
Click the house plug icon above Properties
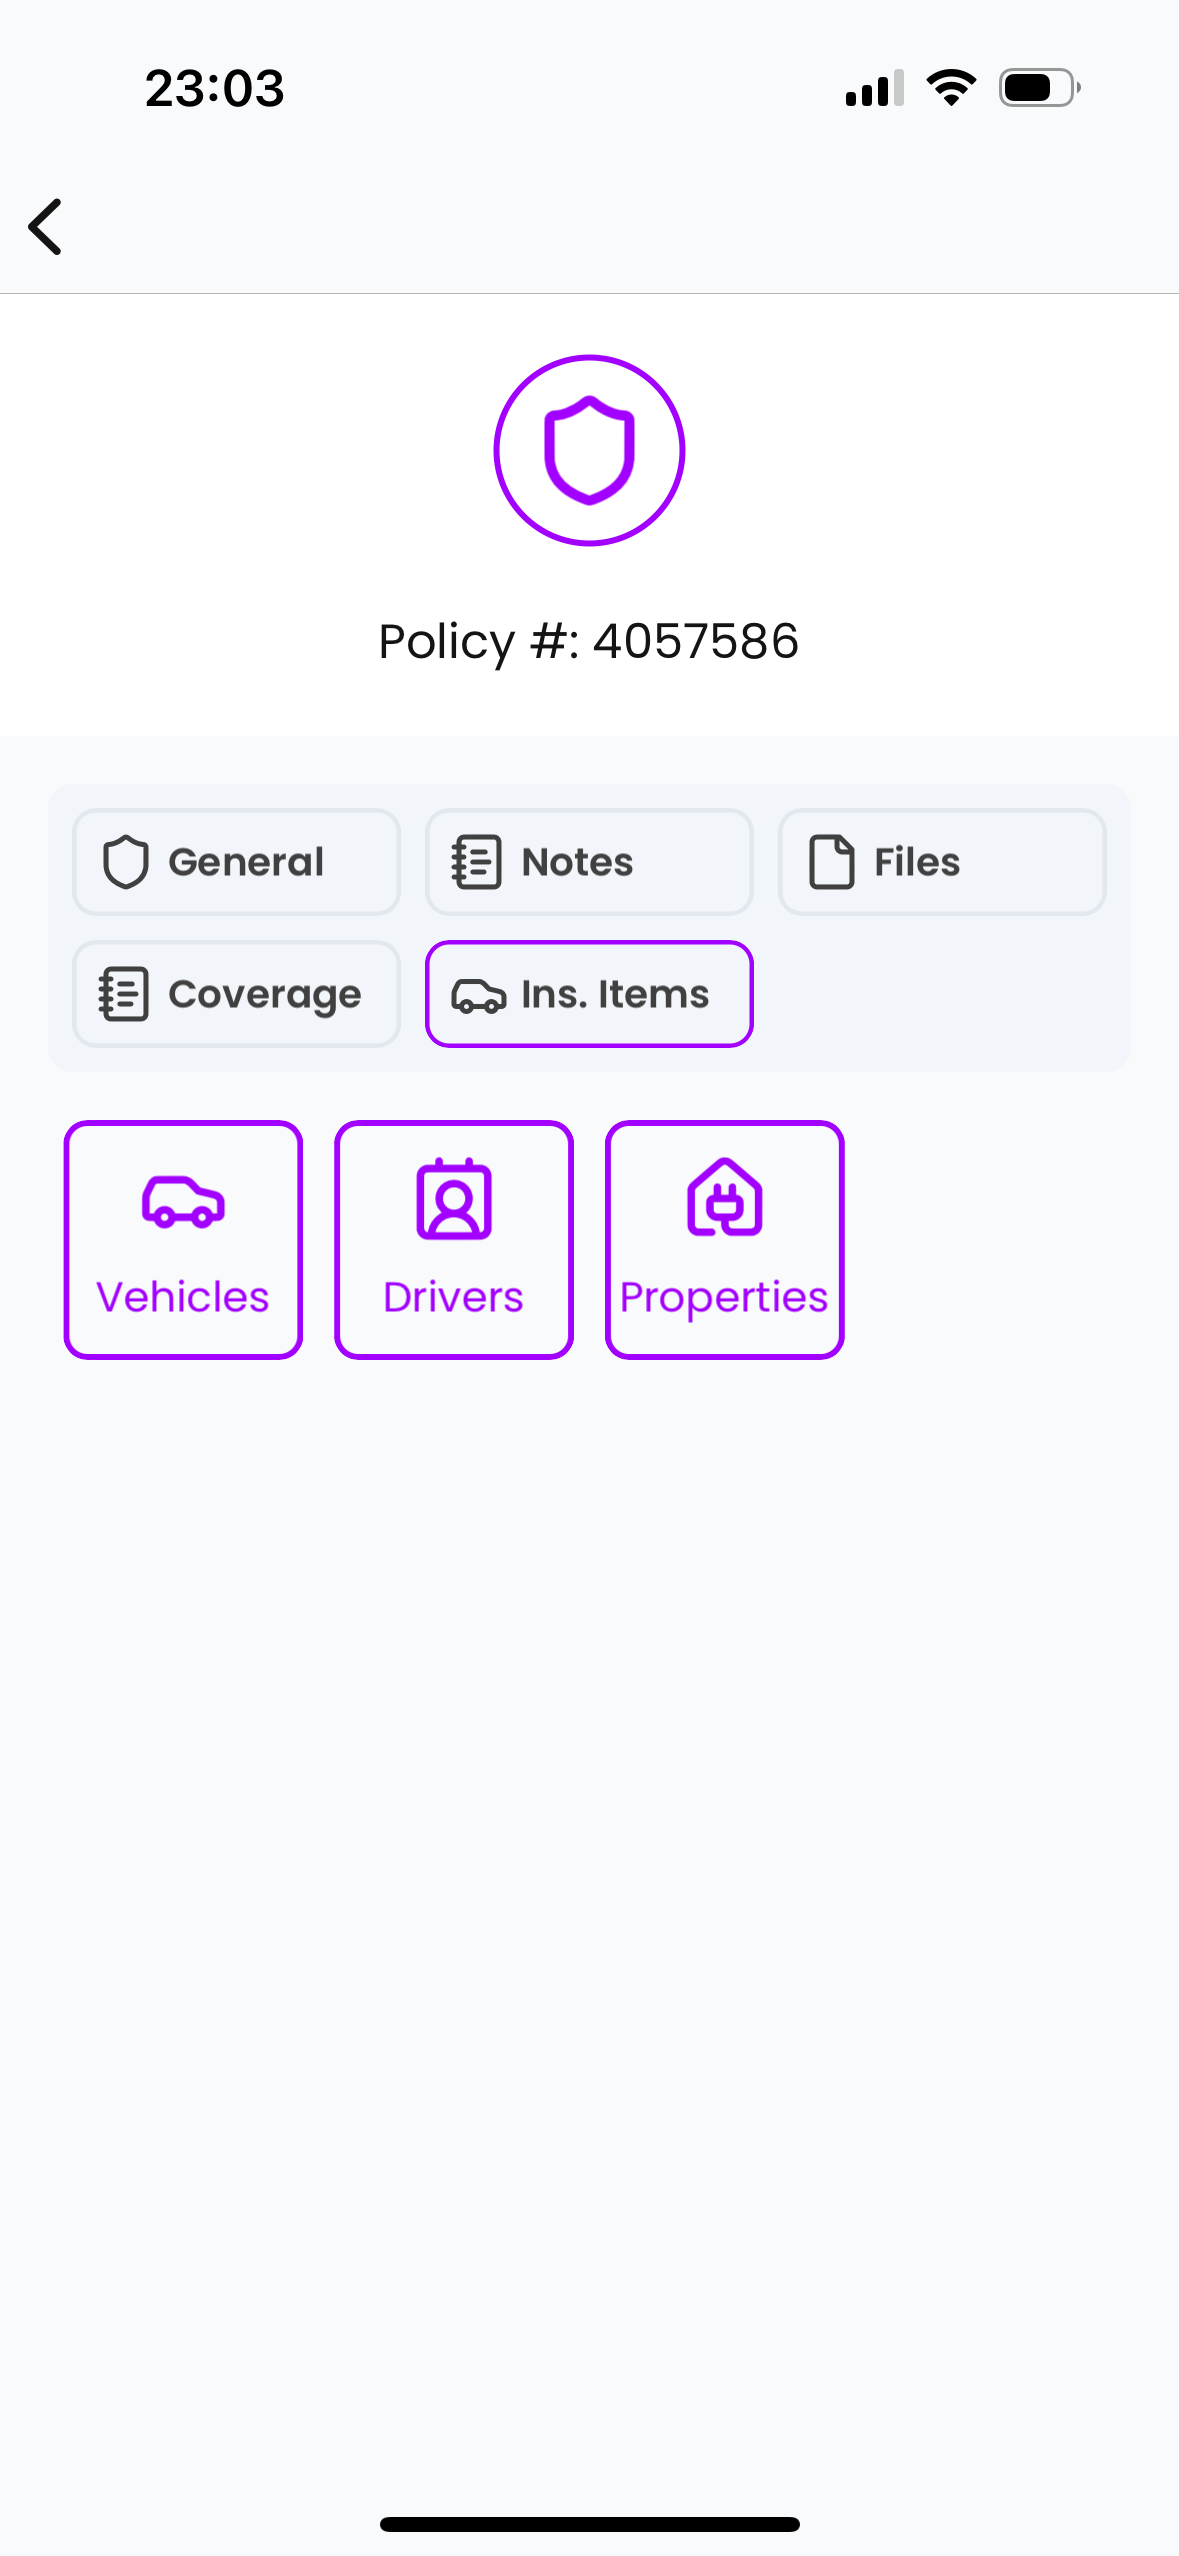click(x=725, y=1198)
